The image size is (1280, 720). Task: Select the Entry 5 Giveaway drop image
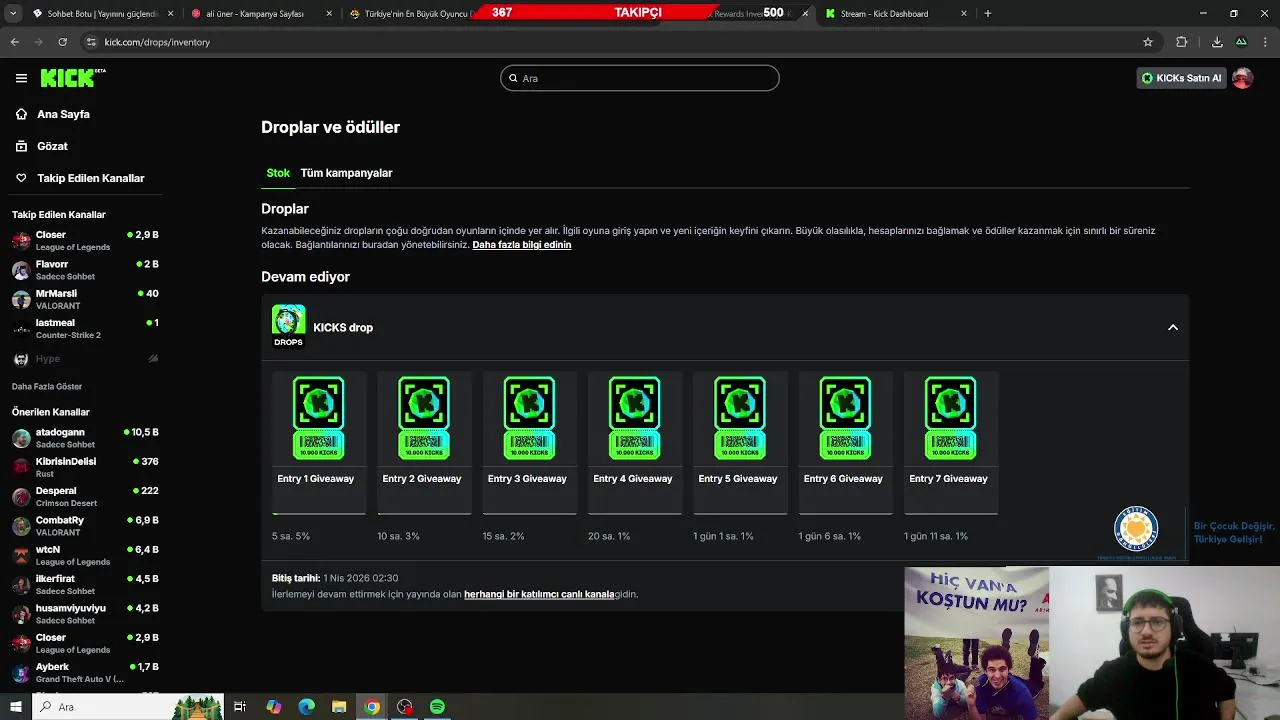click(x=740, y=418)
